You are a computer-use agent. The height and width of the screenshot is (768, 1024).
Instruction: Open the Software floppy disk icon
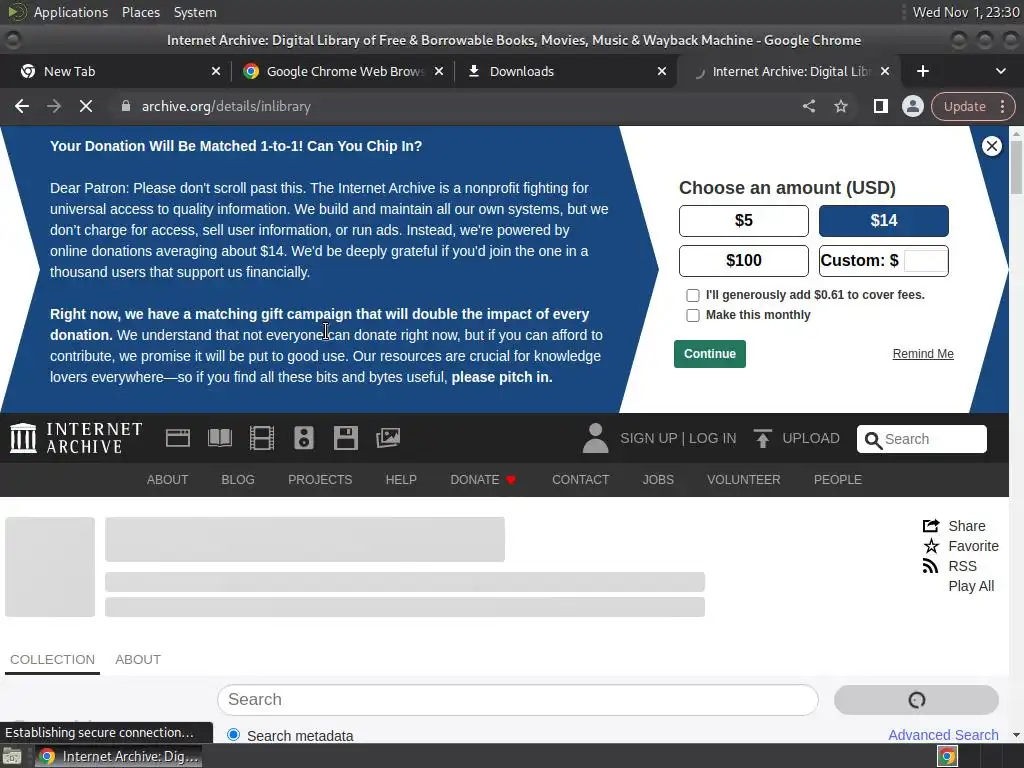click(x=345, y=438)
